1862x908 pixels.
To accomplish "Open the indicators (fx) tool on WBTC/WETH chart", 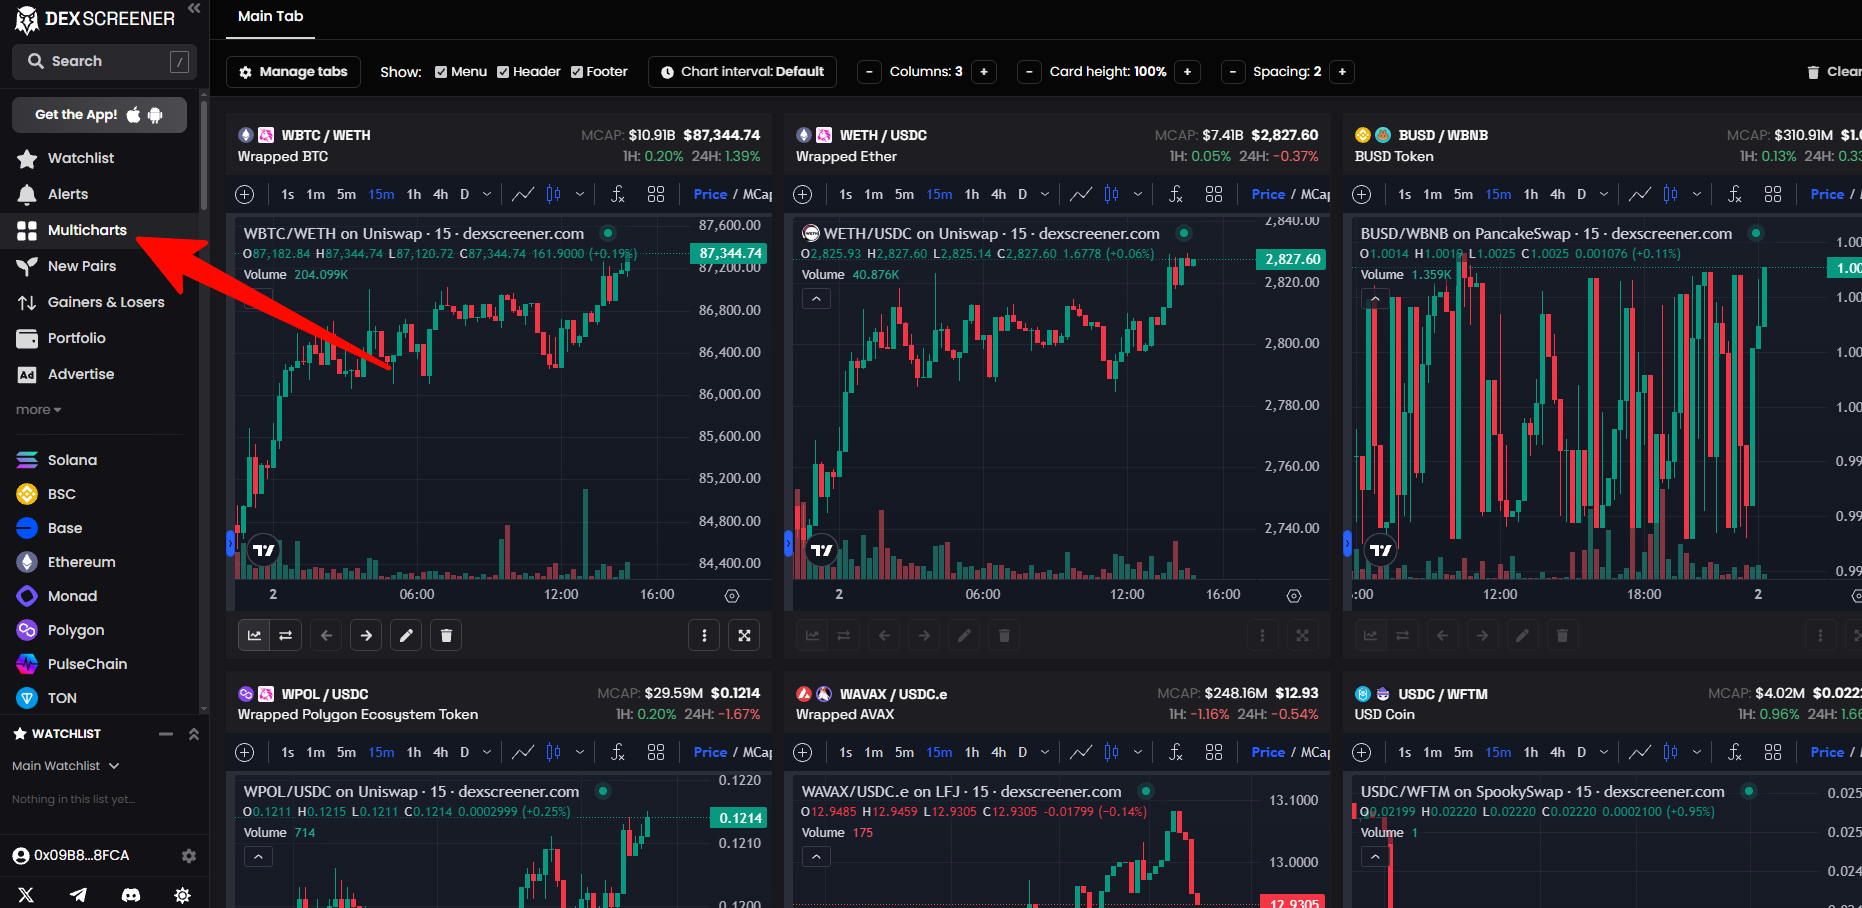I will point(618,194).
